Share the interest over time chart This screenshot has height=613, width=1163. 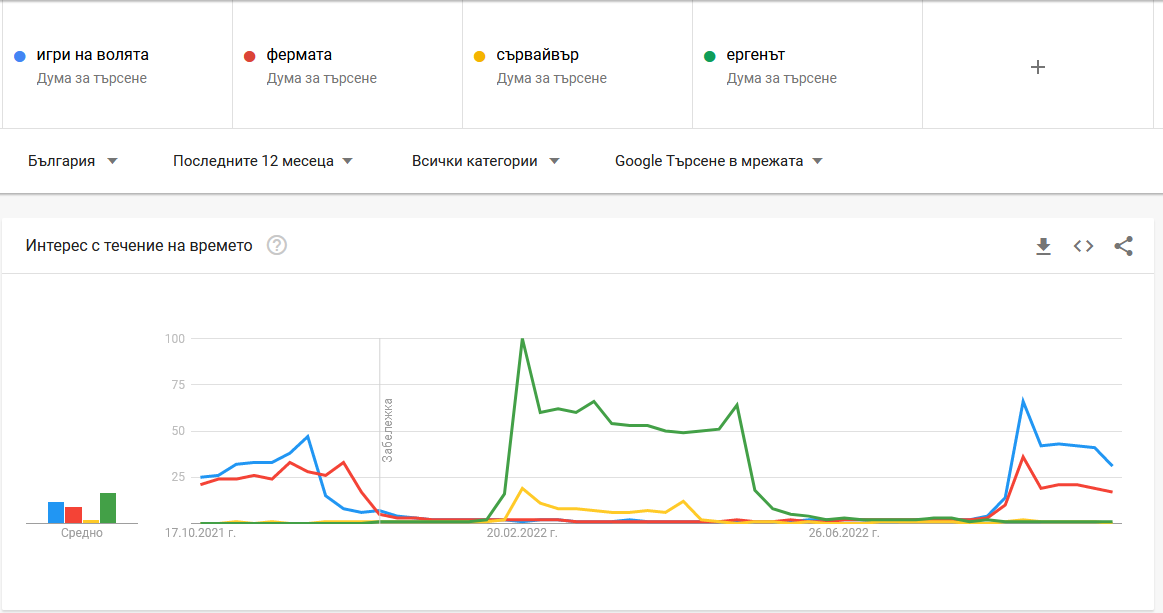1123,246
